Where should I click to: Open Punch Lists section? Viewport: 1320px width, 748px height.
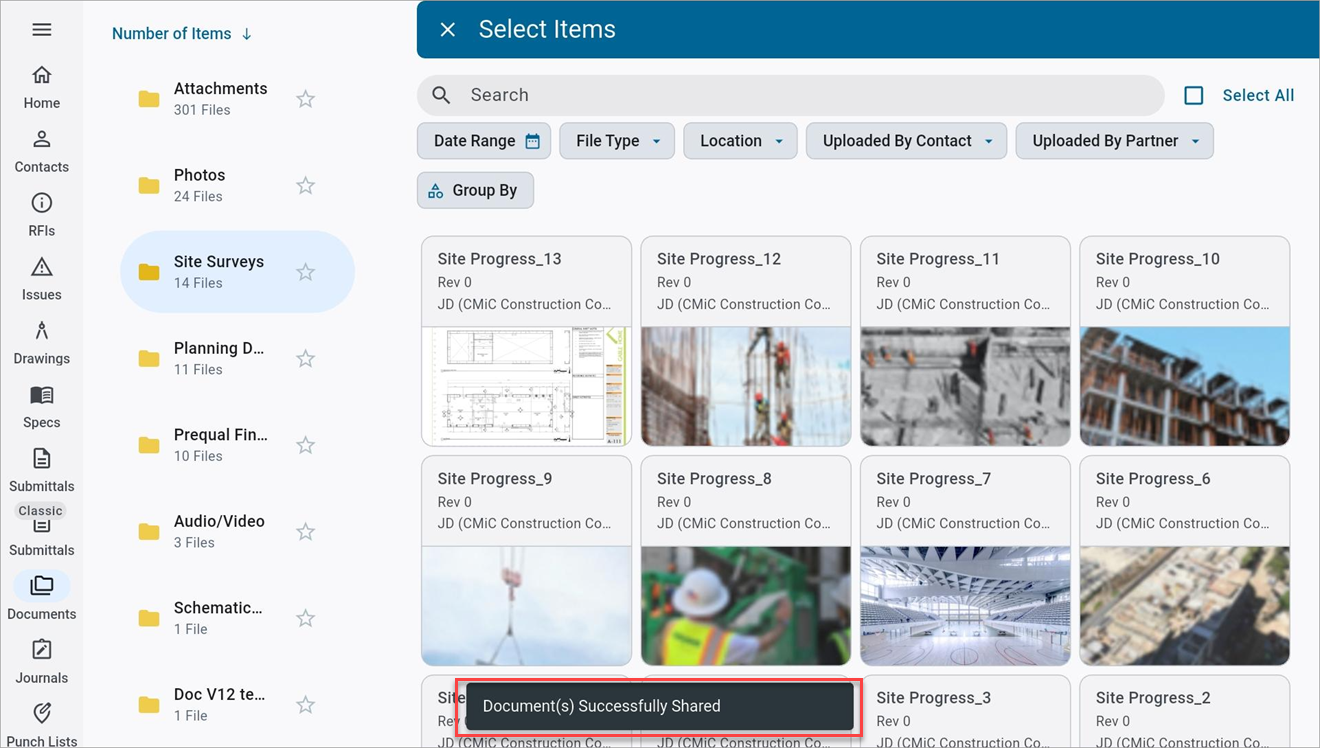pyautogui.click(x=41, y=725)
